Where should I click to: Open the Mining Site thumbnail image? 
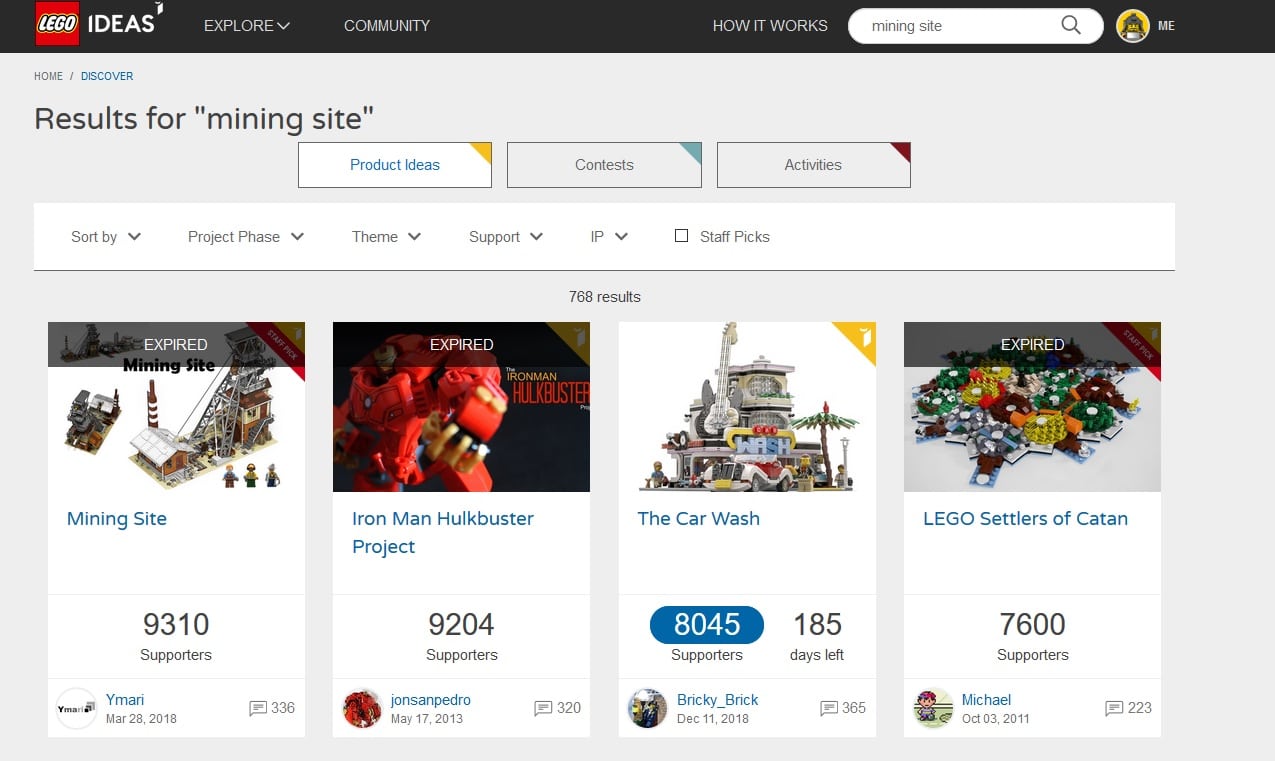(176, 407)
